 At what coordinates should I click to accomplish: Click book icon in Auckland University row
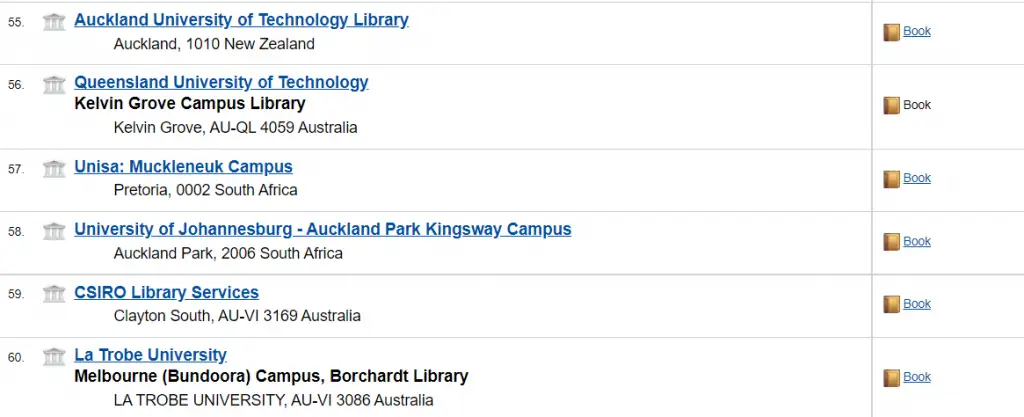[x=891, y=32]
